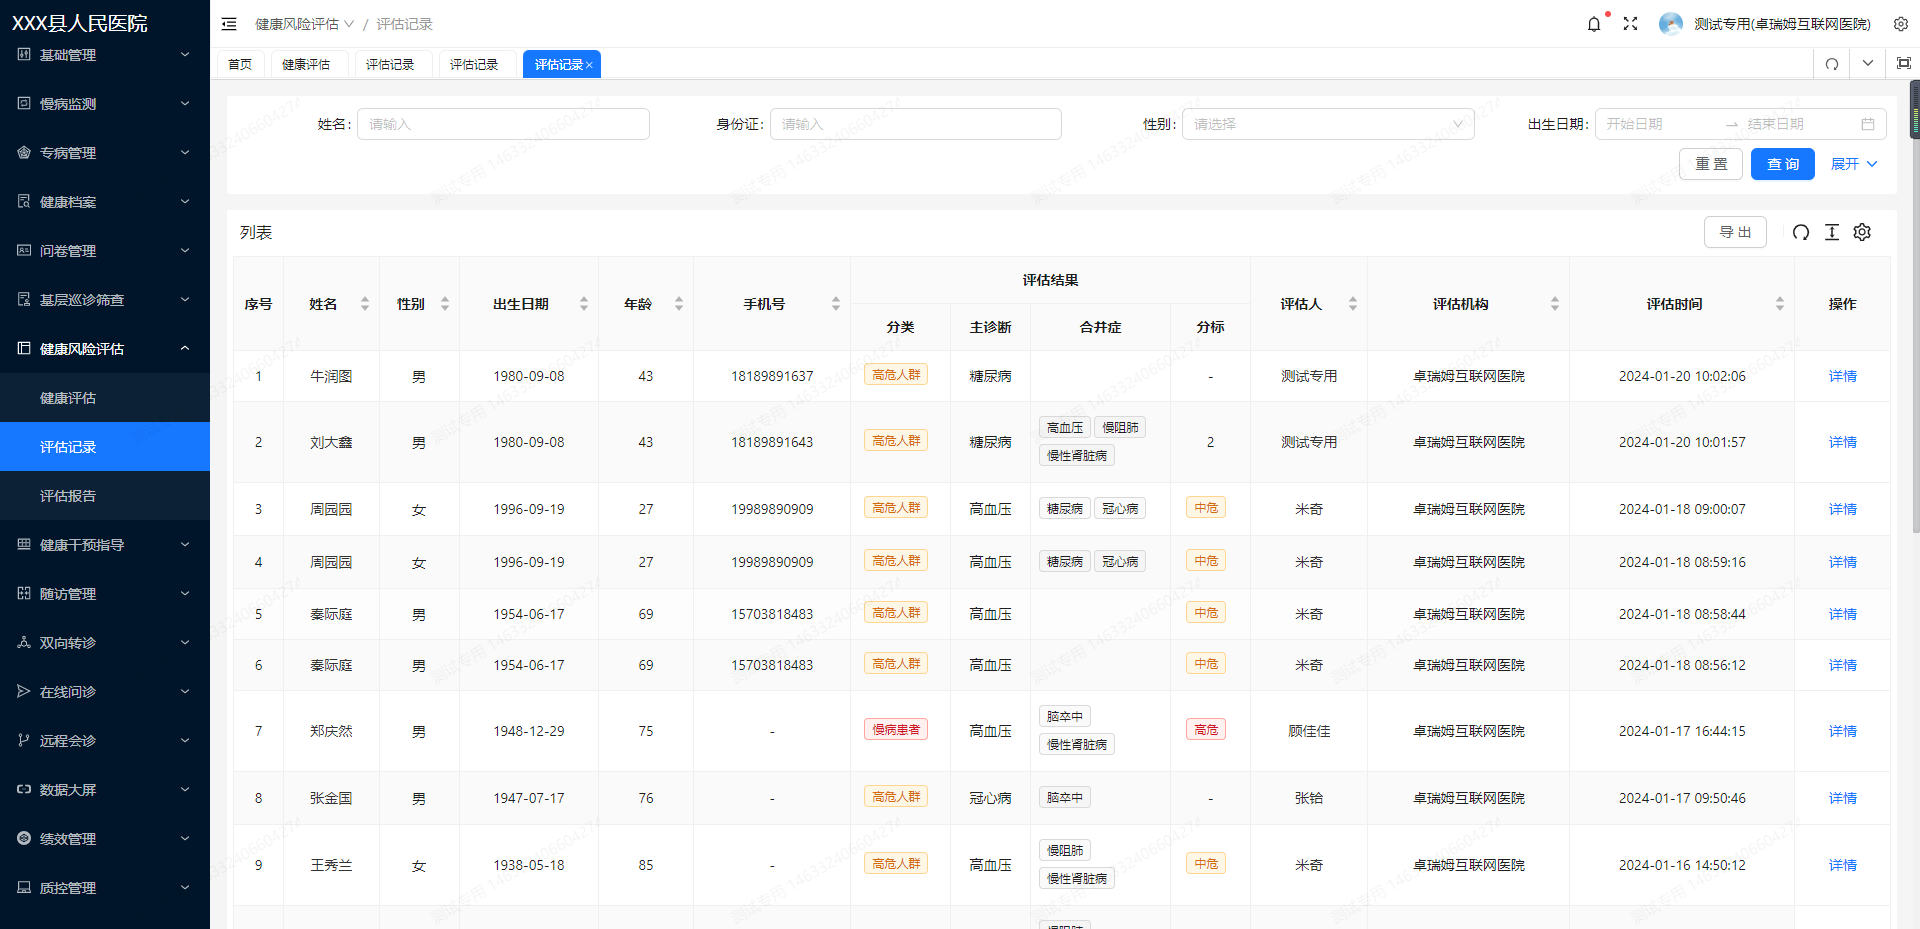1920x929 pixels.
Task: Click the 开始日期 birth date field
Action: point(1660,124)
